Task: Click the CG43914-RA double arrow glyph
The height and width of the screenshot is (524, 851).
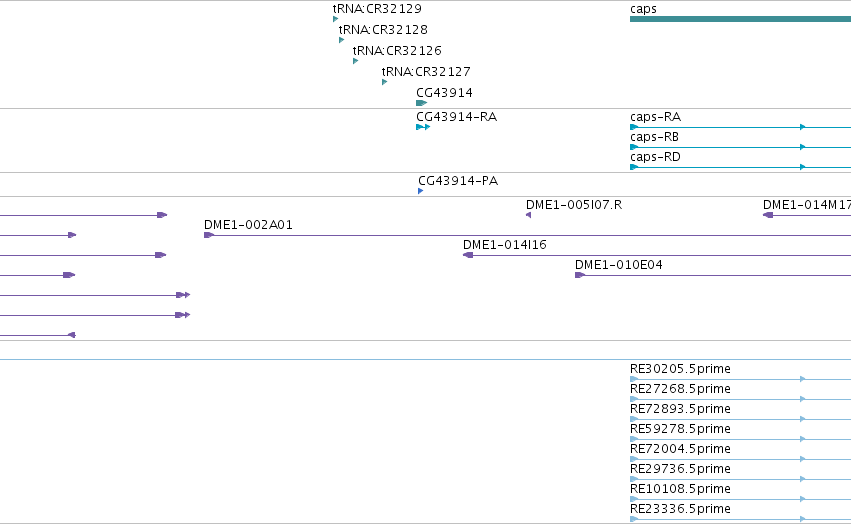Action: (423, 127)
